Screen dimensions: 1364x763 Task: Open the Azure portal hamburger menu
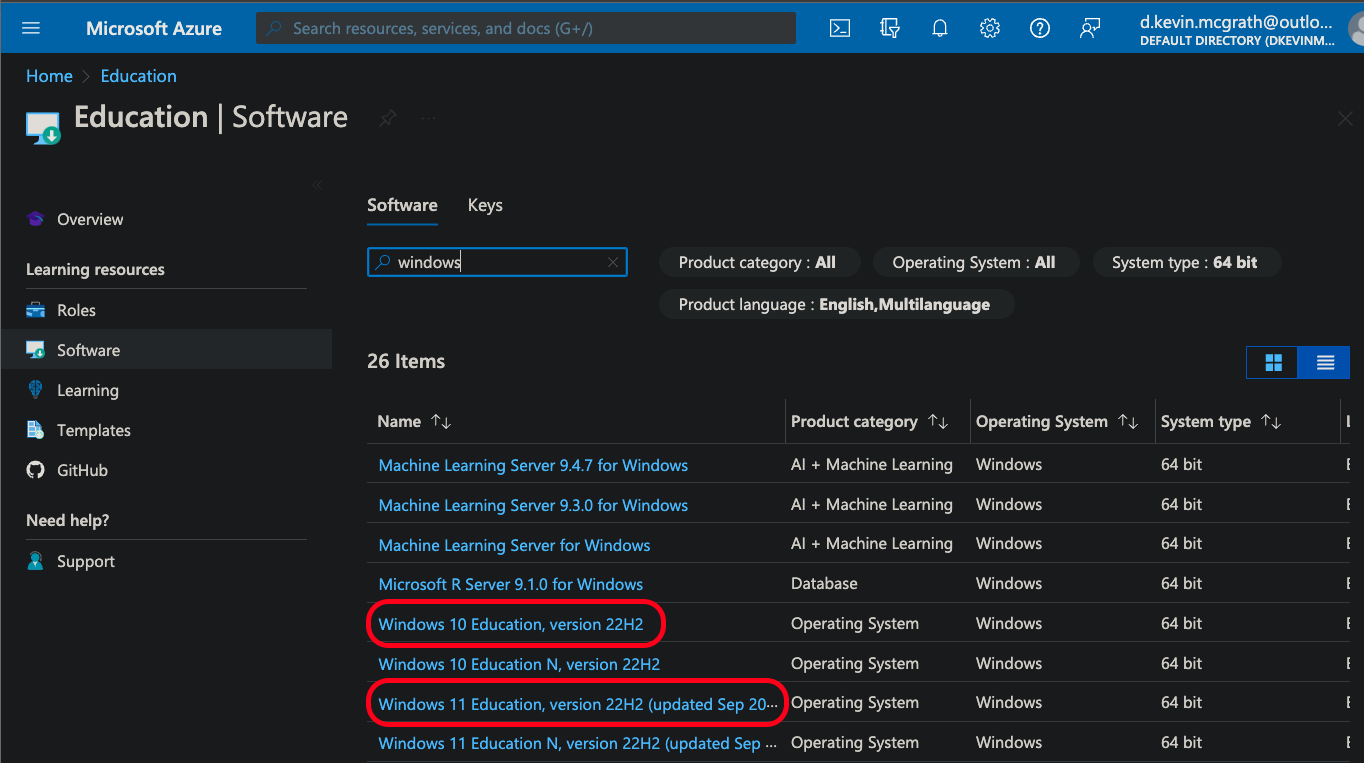[x=31, y=28]
